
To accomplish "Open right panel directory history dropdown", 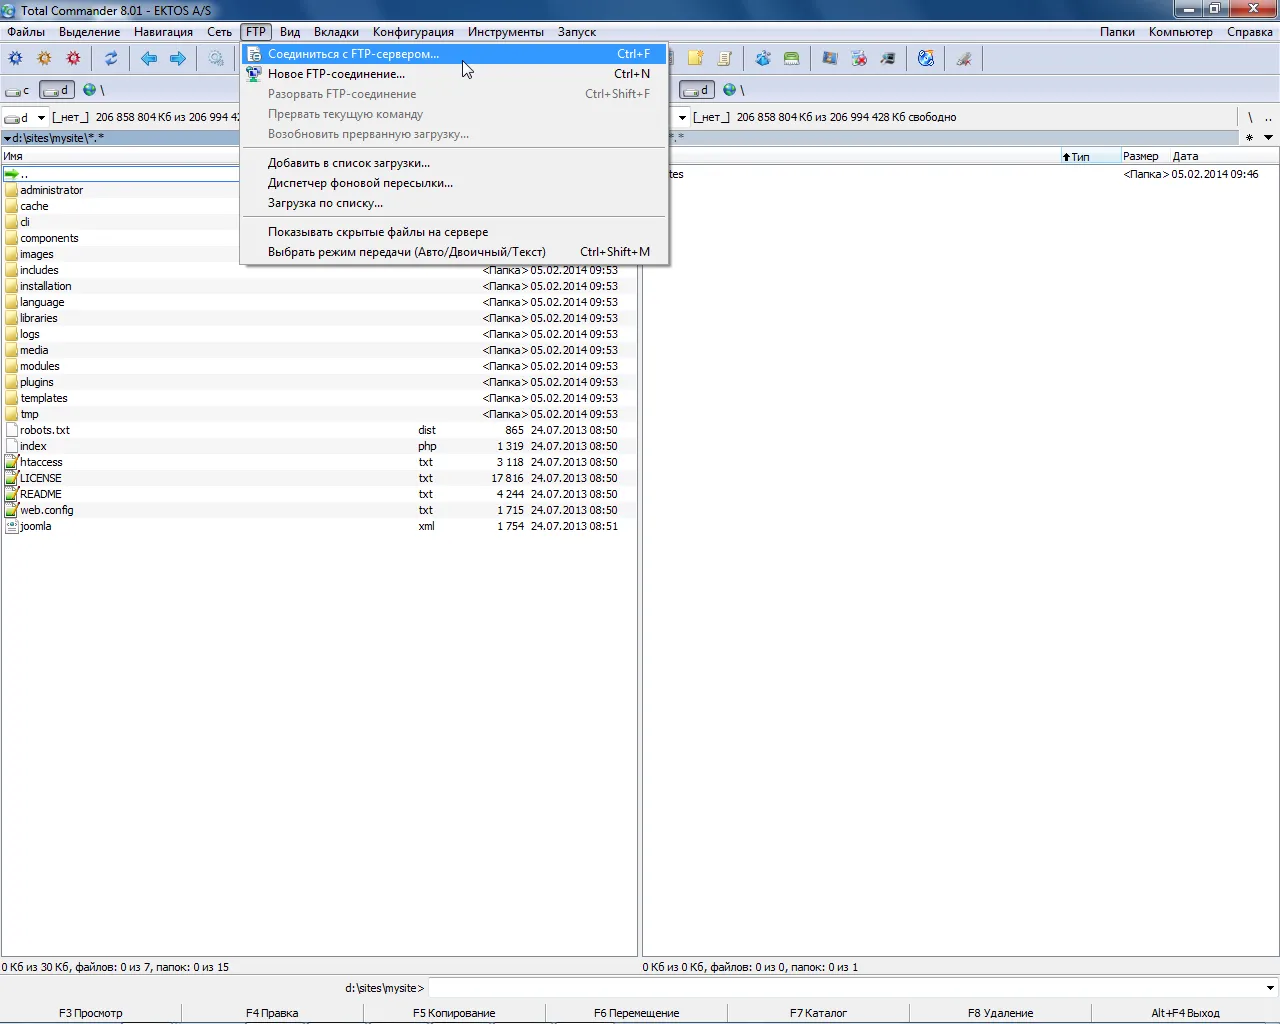I will (1268, 137).
